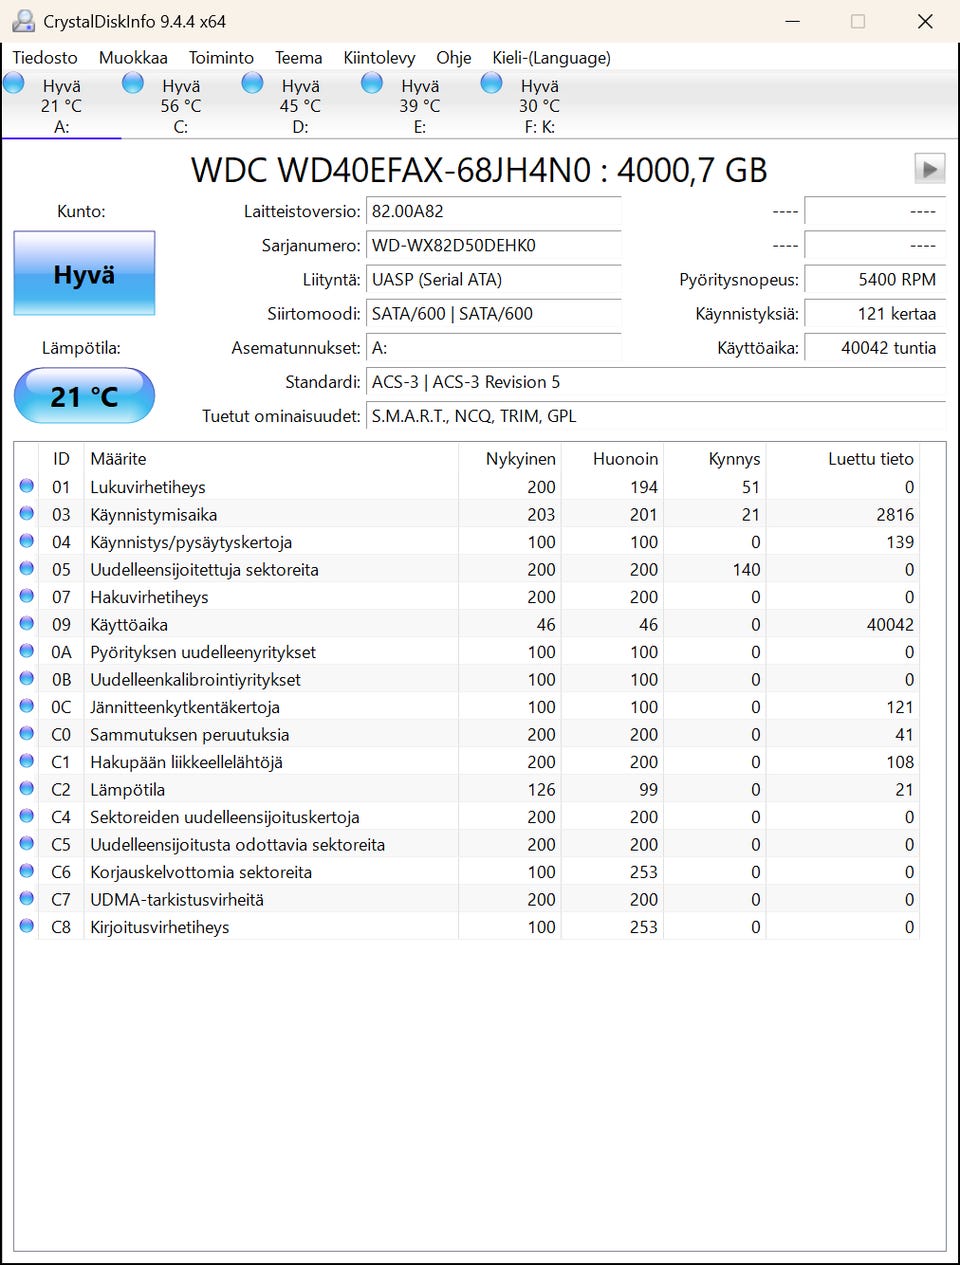Select the Hakupään liikkeellelähtöjä raw value 108
The width and height of the screenshot is (960, 1265).
[x=900, y=762]
